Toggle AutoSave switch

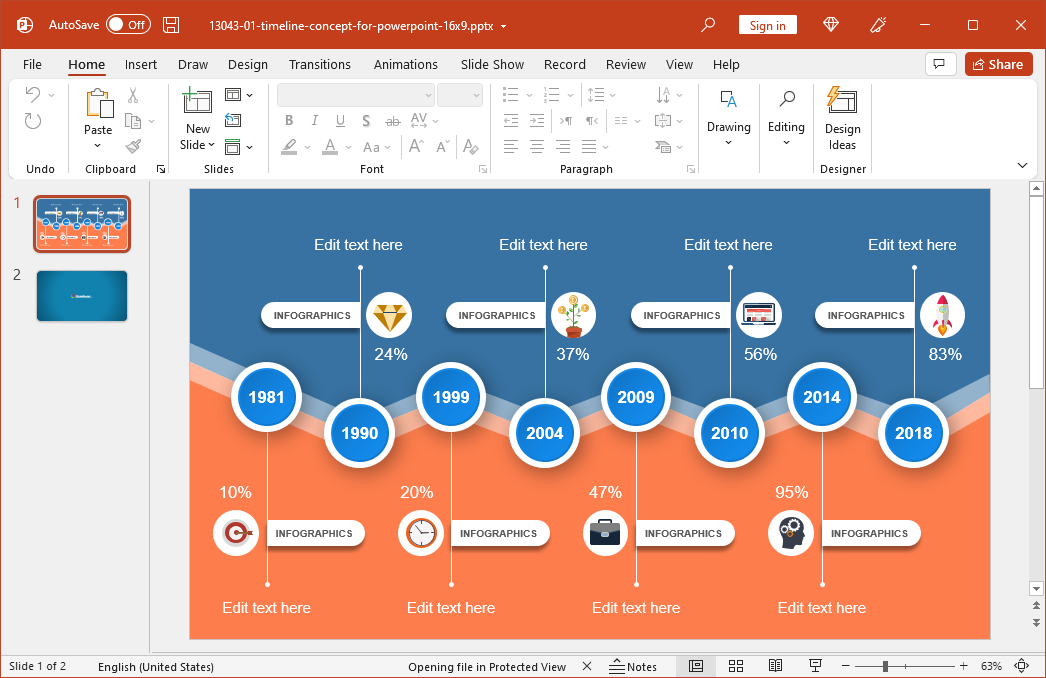[128, 25]
